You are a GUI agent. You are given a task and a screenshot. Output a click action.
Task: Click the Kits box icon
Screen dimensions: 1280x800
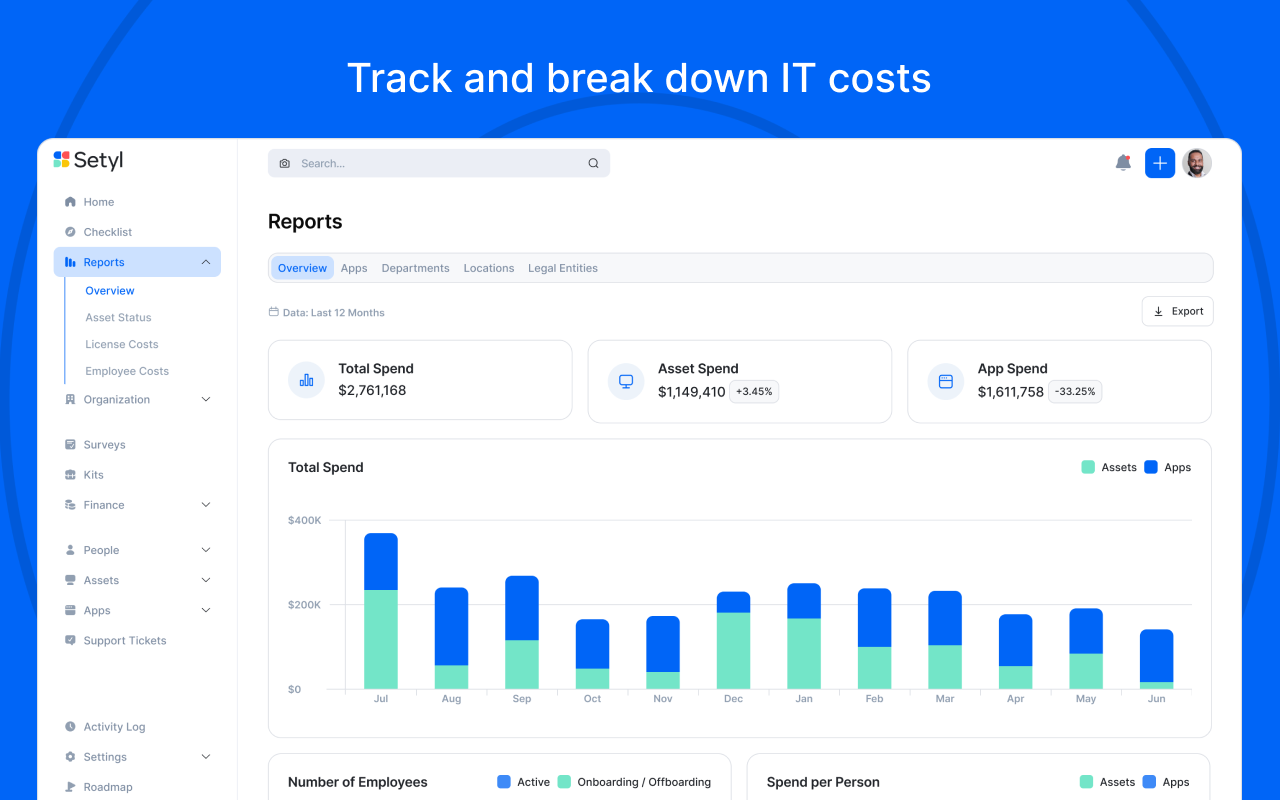pos(70,475)
